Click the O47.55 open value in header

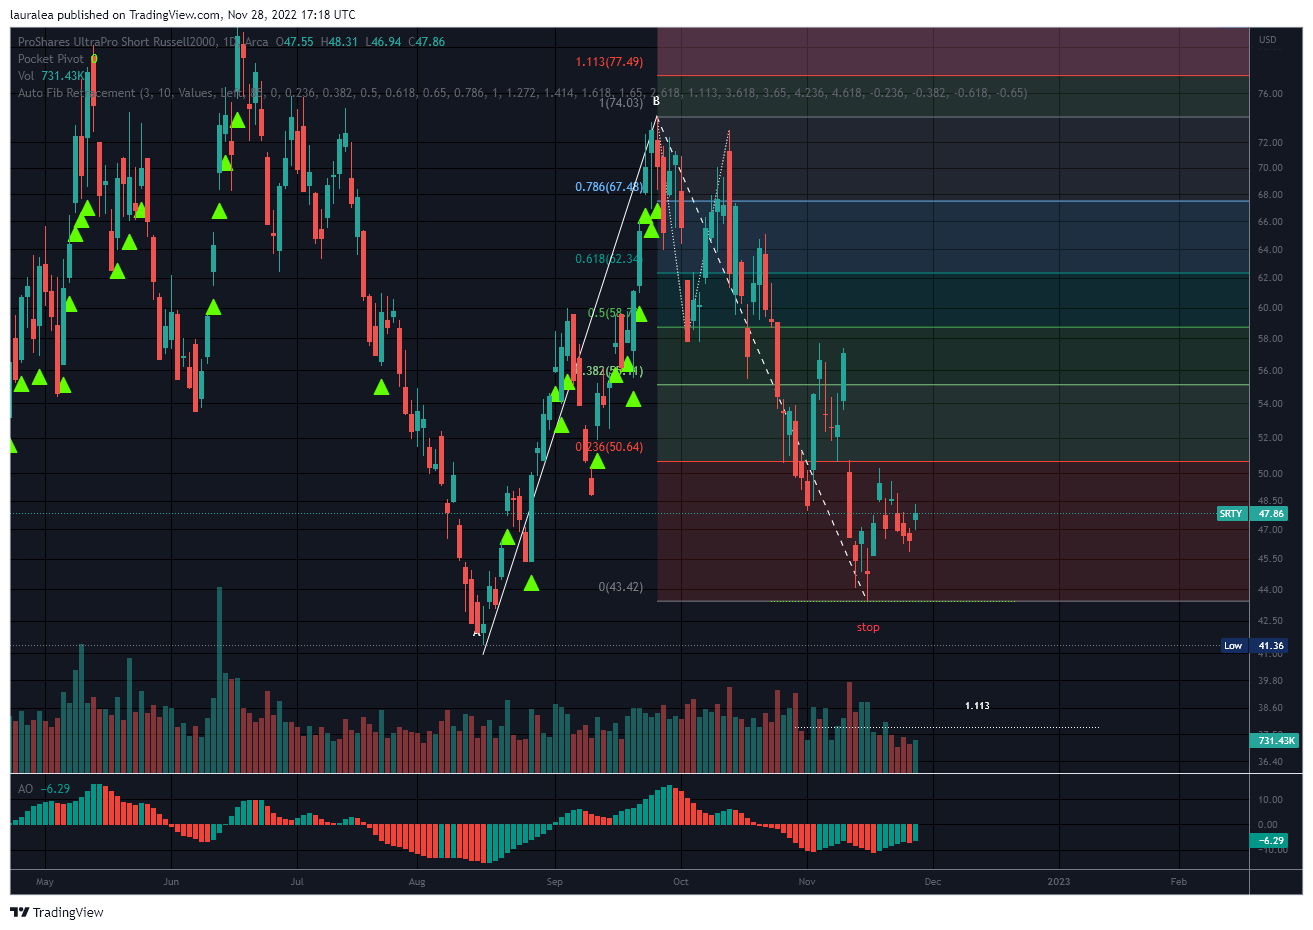point(296,42)
